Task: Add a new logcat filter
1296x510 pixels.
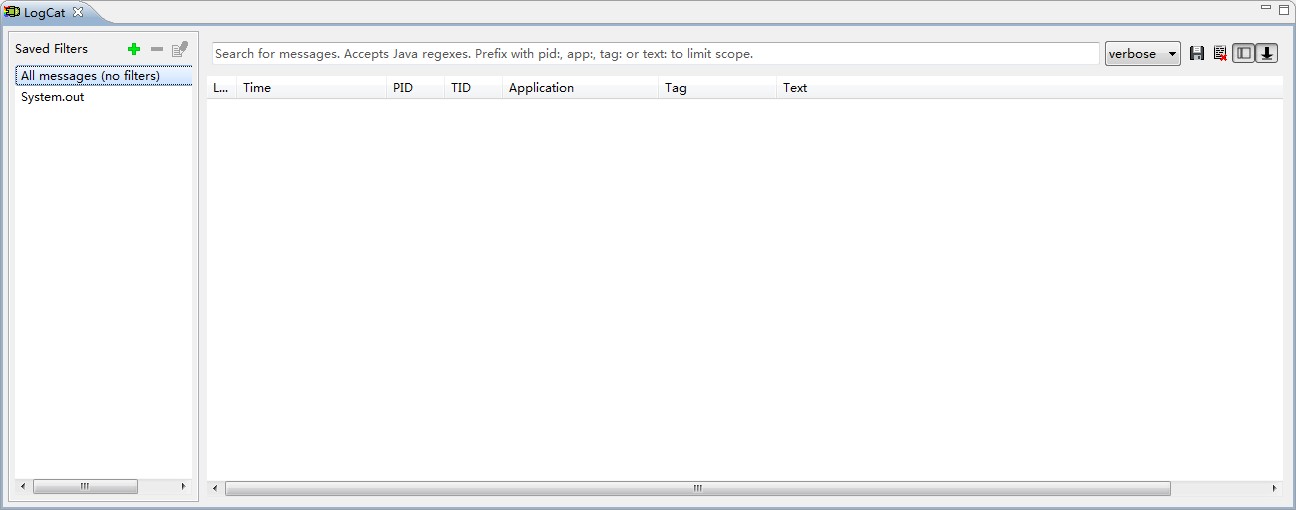Action: click(134, 49)
